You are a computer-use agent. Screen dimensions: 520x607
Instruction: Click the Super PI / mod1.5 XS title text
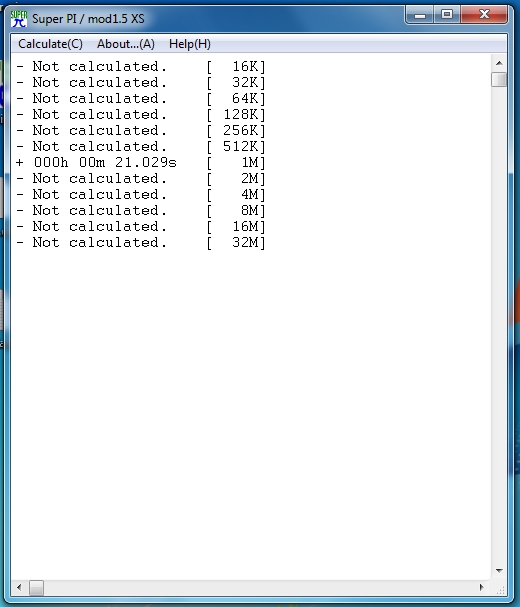pyautogui.click(x=88, y=19)
